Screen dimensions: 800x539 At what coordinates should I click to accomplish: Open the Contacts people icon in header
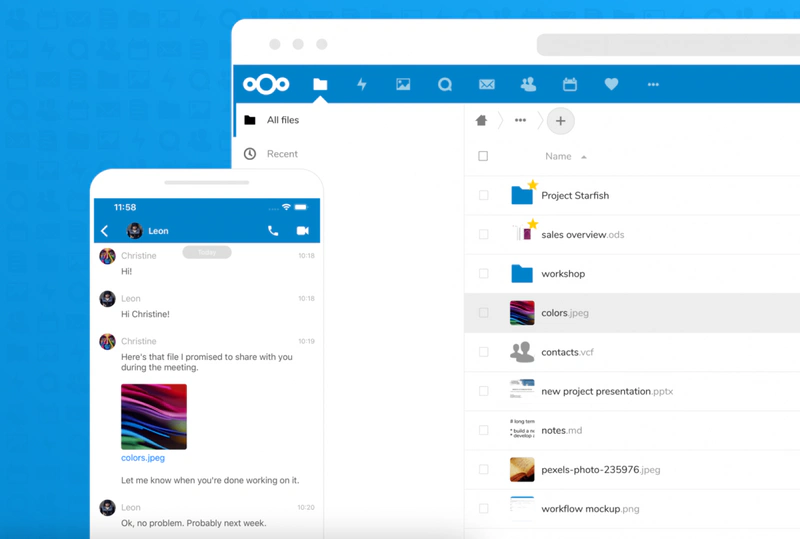pos(528,84)
